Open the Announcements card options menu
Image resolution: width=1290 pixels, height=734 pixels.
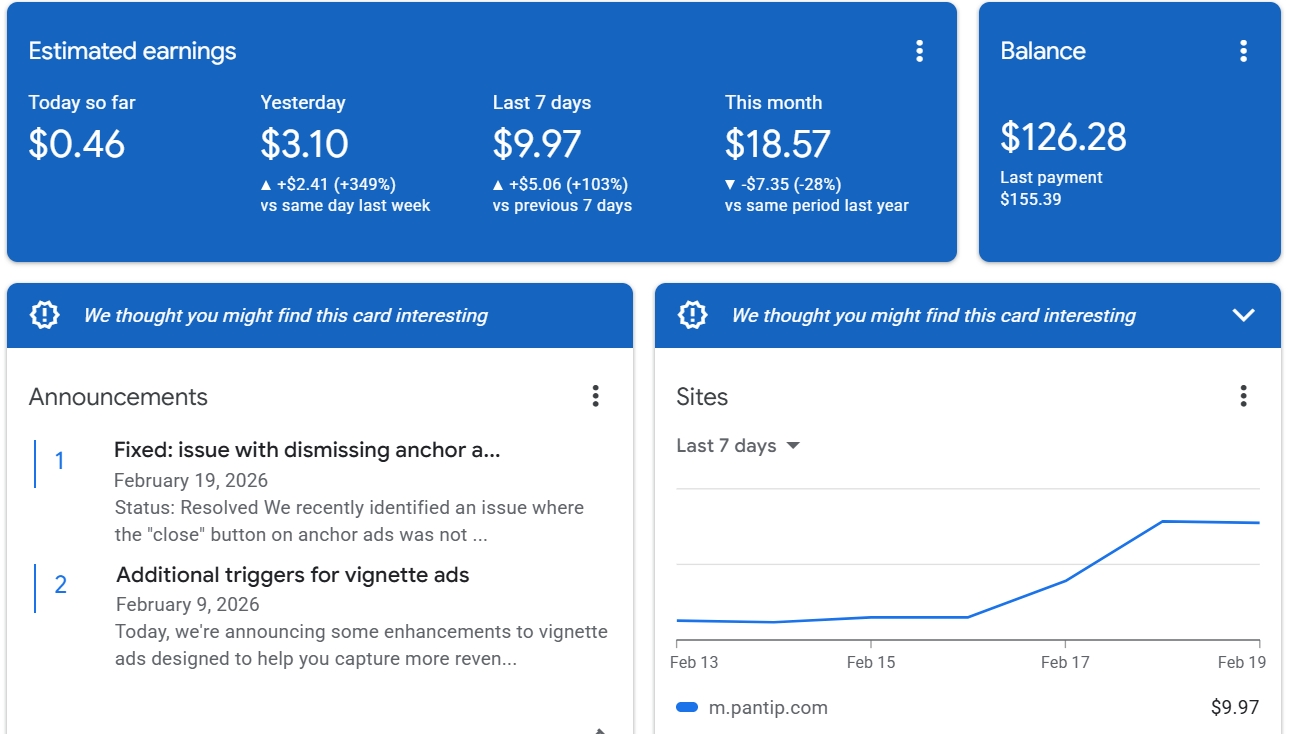tap(595, 396)
